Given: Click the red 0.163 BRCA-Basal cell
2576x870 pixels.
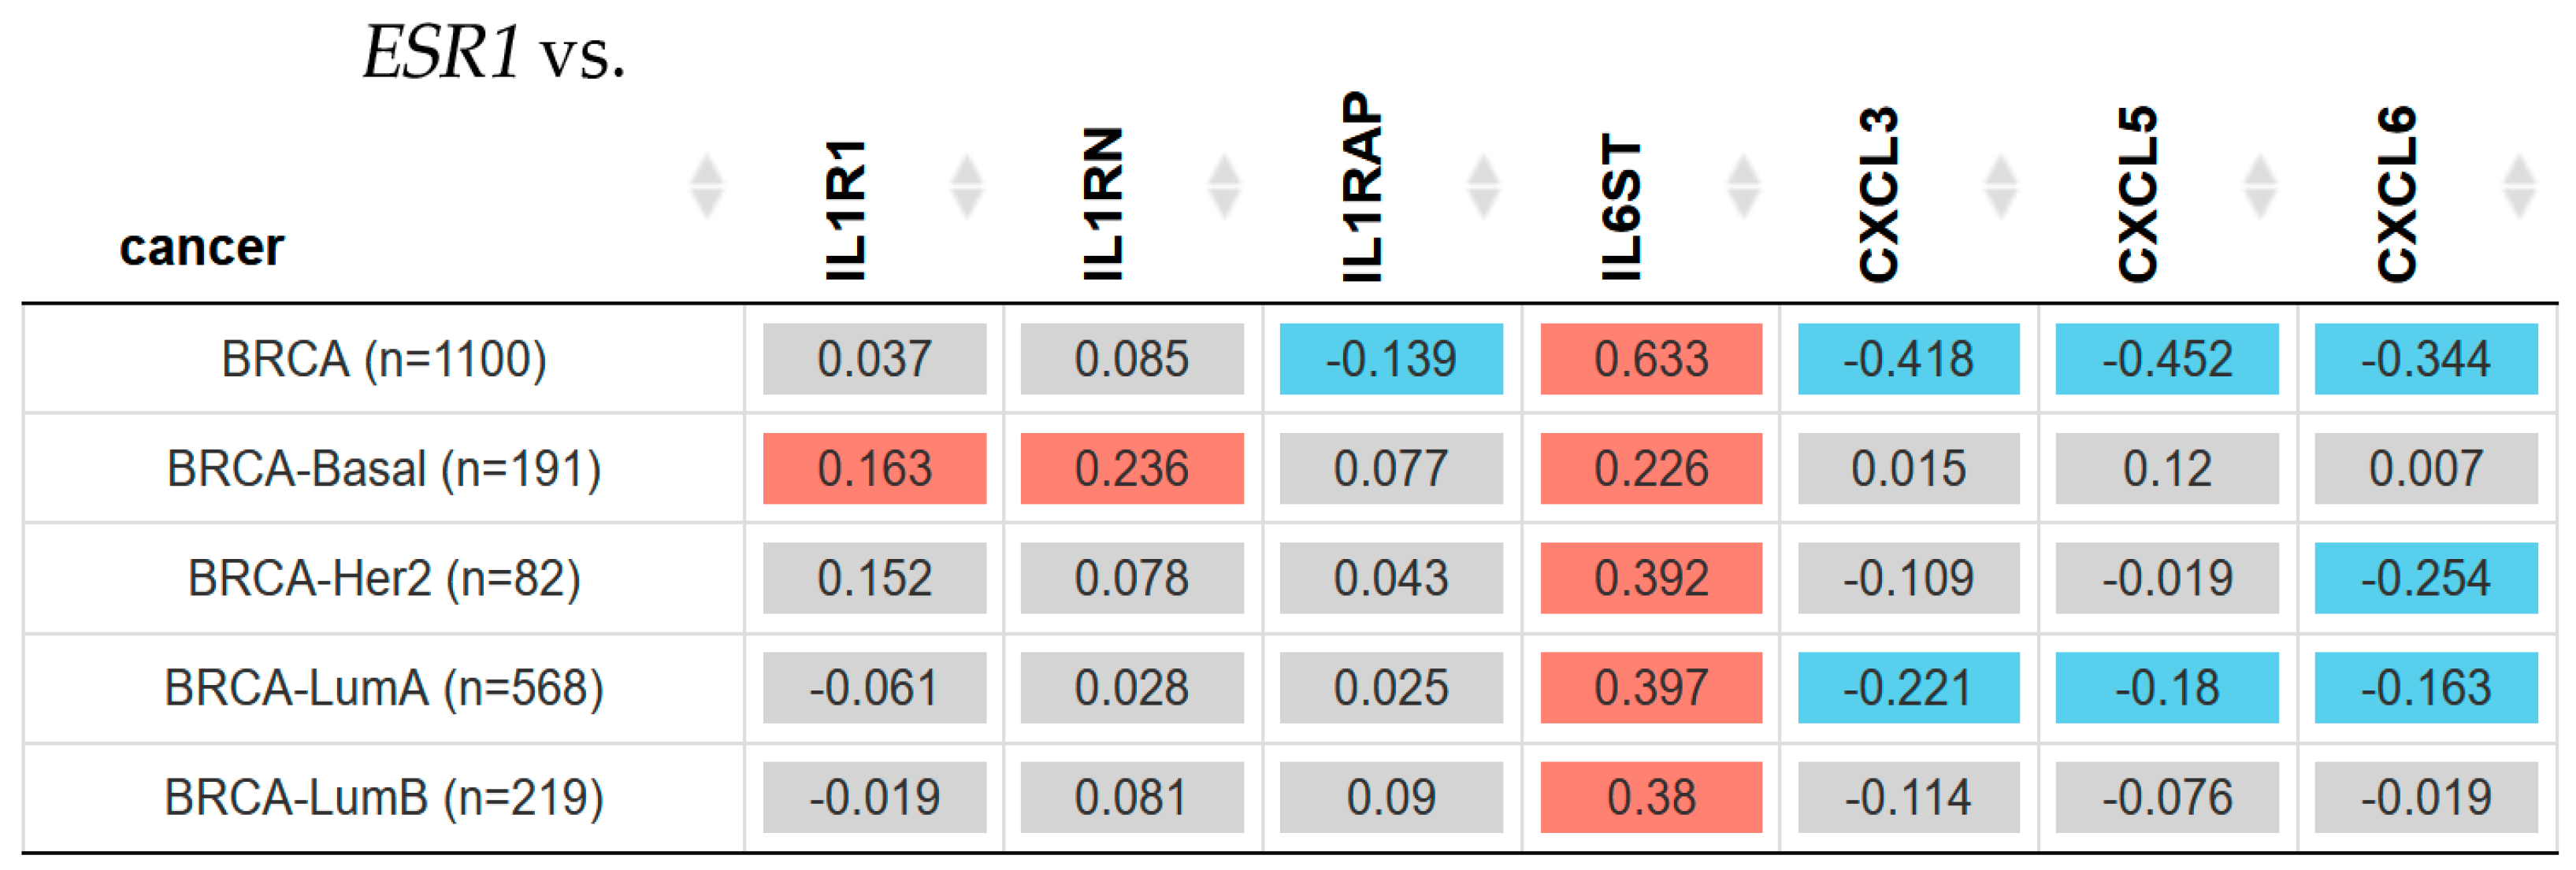Looking at the screenshot, I should [874, 469].
